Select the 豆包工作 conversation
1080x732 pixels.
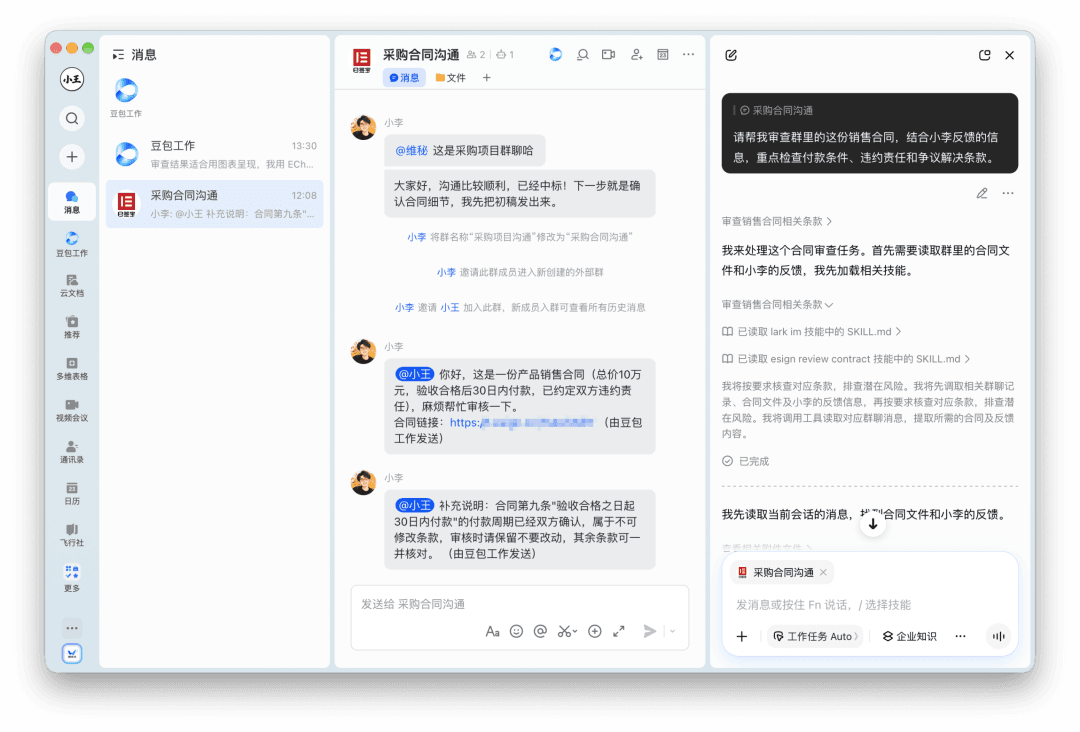(x=215, y=155)
